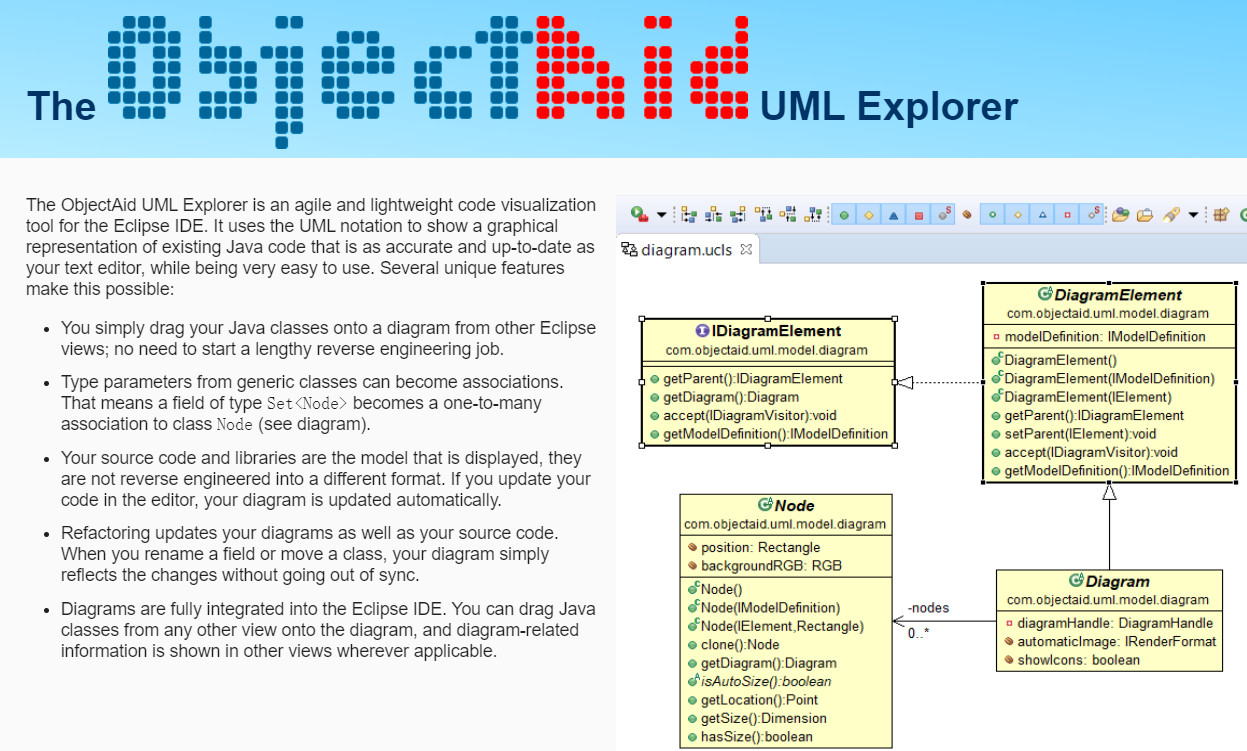Select position: Rectangle field in Node
The image size is (1247, 751).
coord(760,547)
